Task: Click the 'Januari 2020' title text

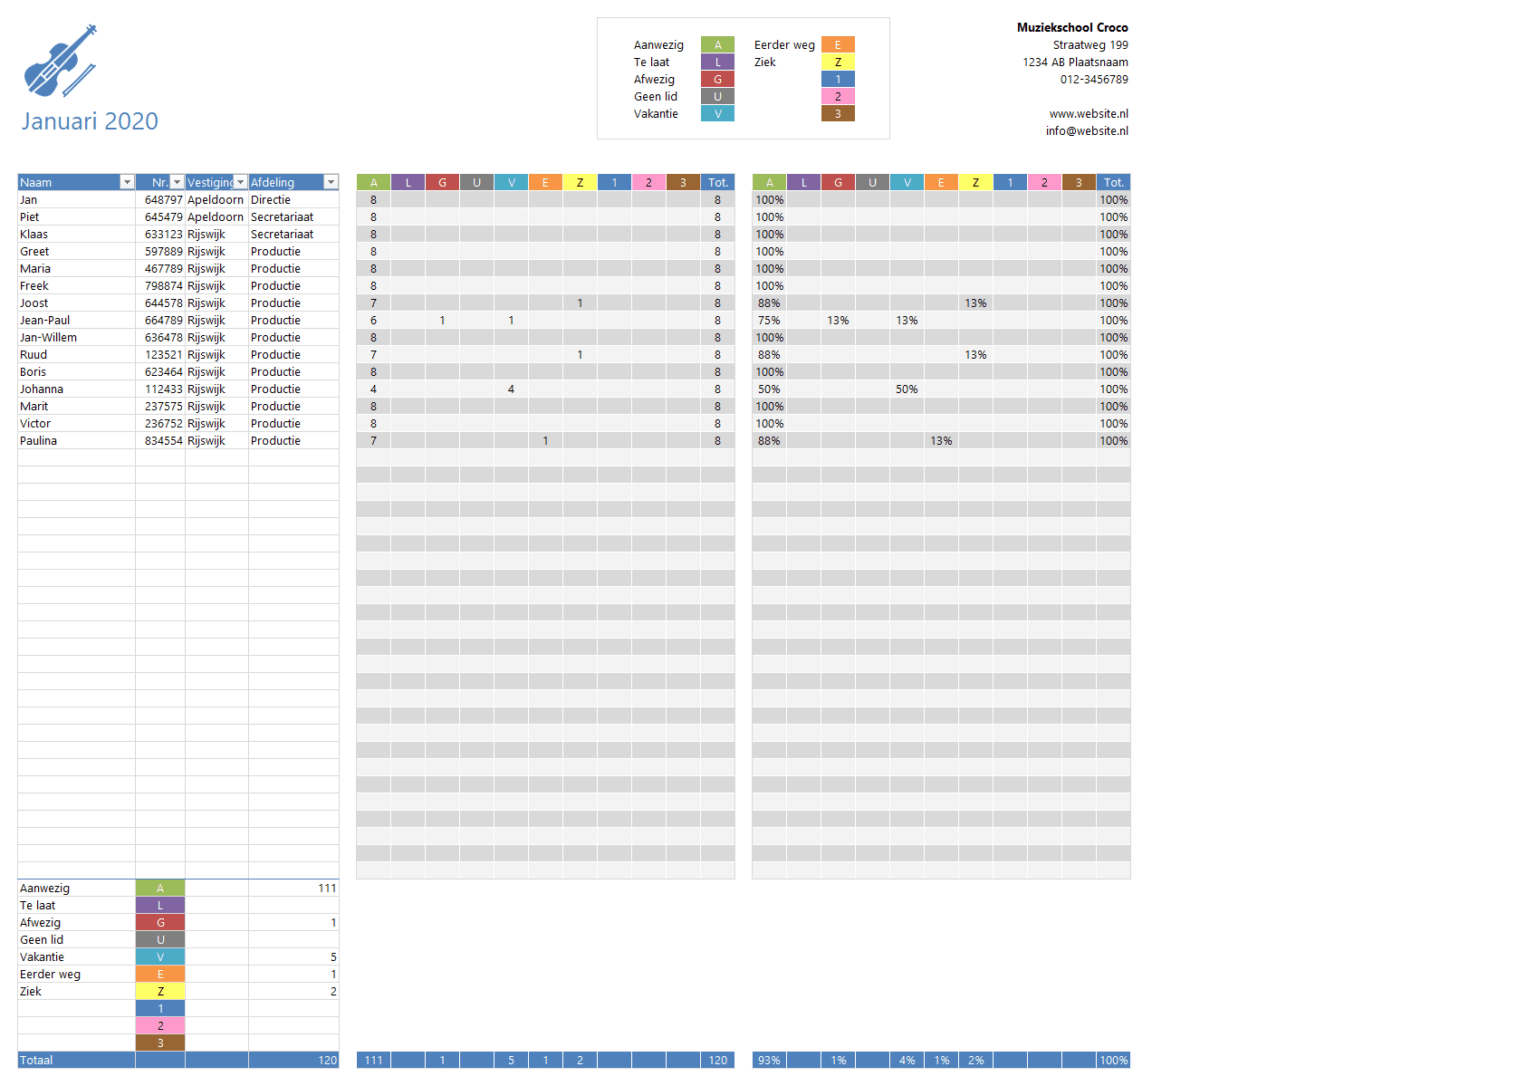Action: pos(89,121)
